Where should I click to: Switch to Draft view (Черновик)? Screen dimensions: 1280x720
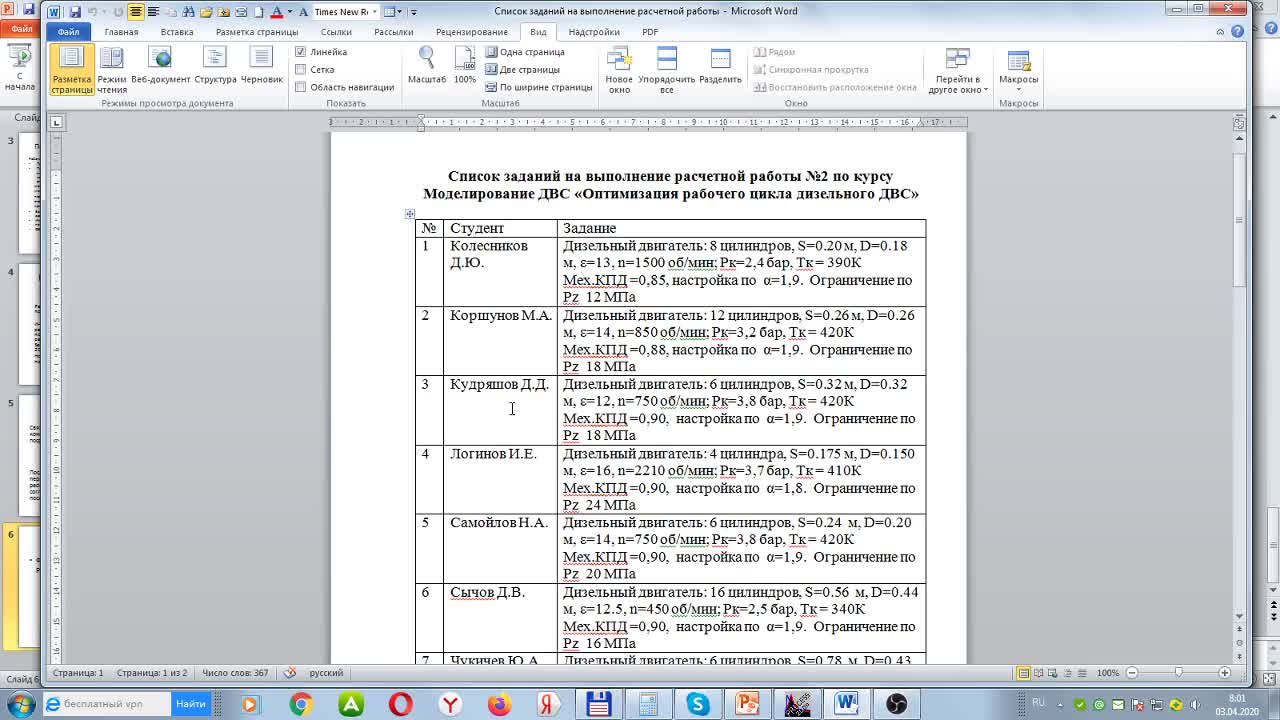pyautogui.click(x=262, y=66)
